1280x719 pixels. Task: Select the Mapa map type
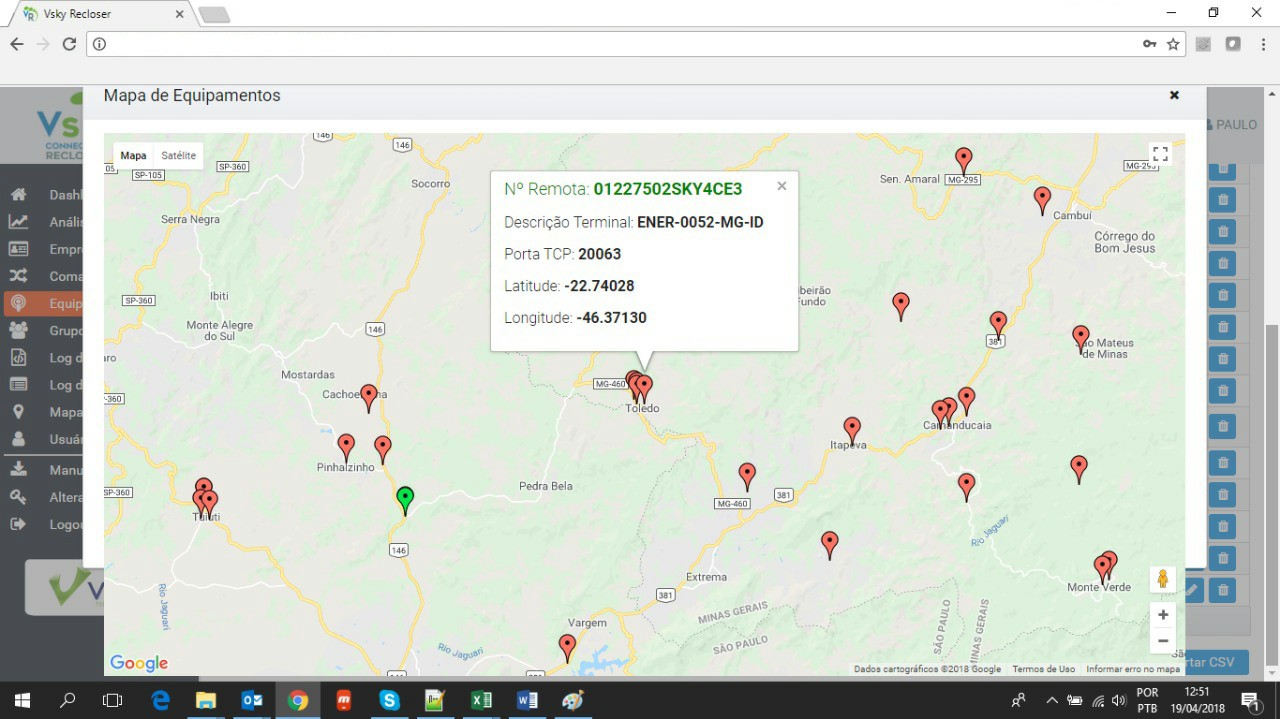click(x=133, y=155)
